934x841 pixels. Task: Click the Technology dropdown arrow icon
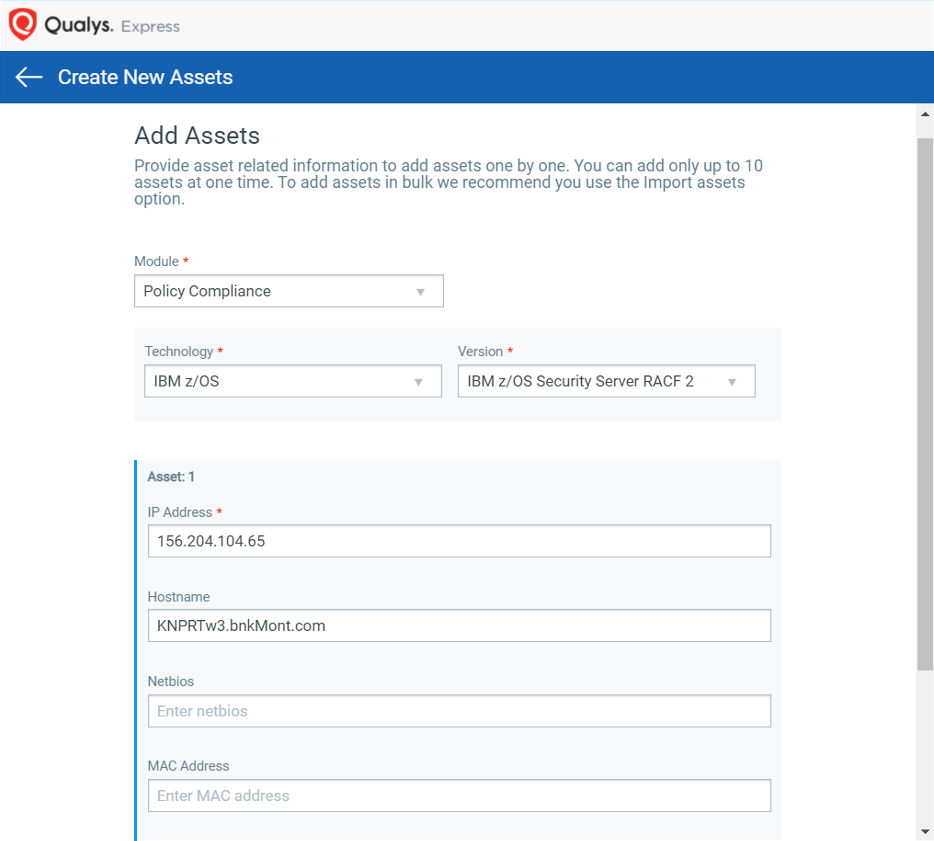[x=419, y=382]
